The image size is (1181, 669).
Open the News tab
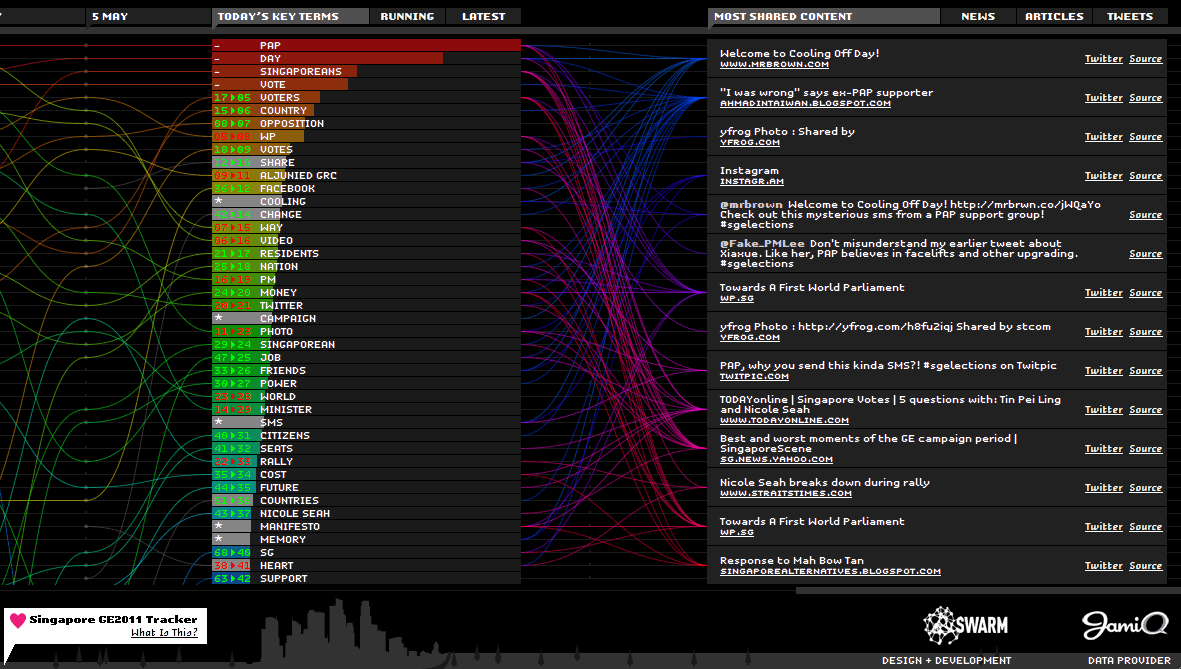[x=978, y=16]
